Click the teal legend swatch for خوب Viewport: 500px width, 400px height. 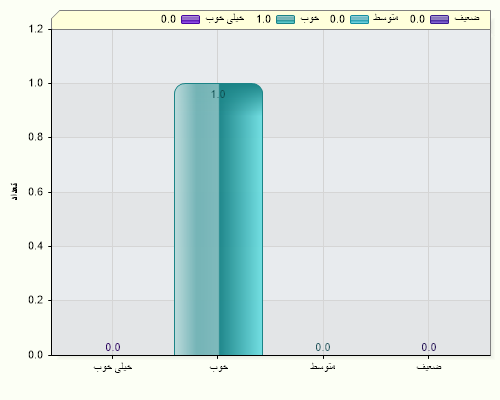click(285, 19)
